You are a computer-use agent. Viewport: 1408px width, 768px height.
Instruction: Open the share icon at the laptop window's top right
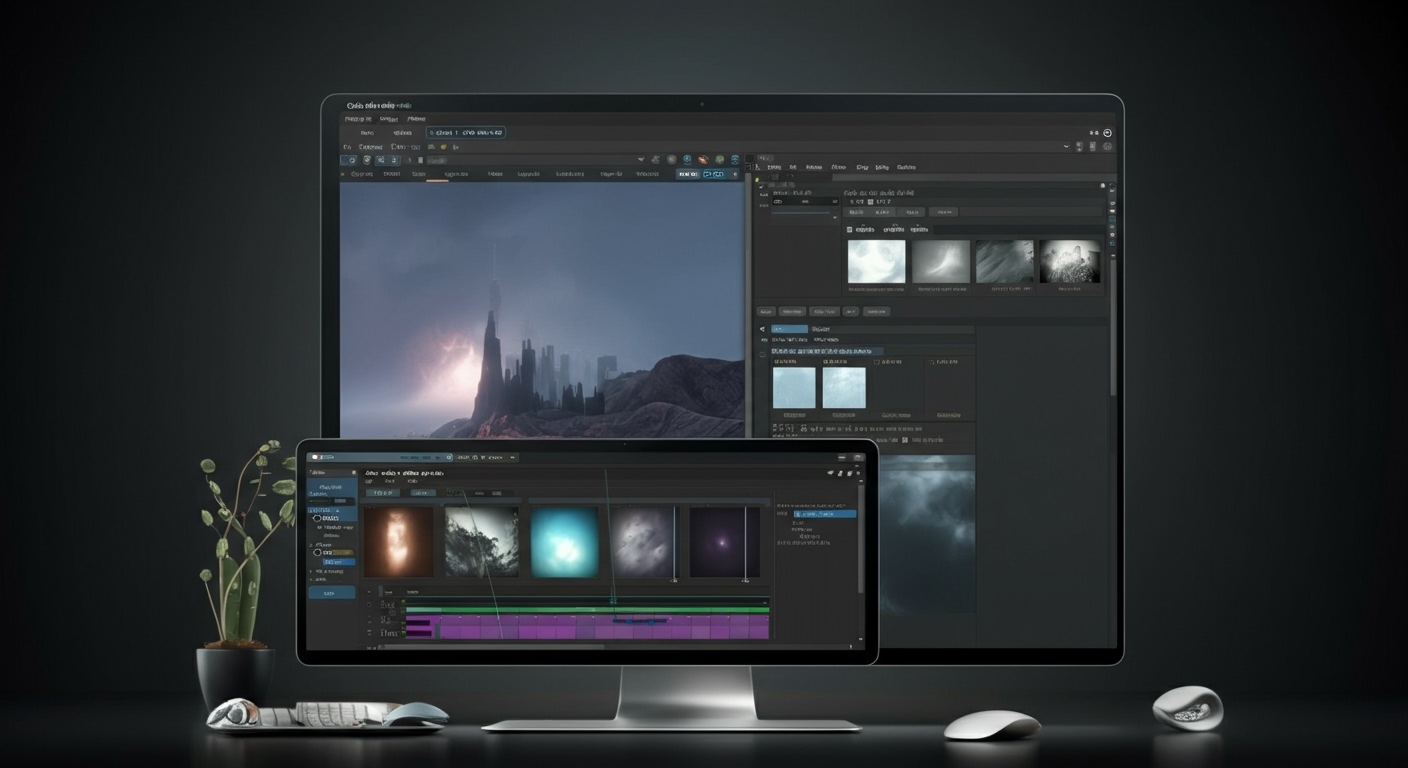(831, 471)
